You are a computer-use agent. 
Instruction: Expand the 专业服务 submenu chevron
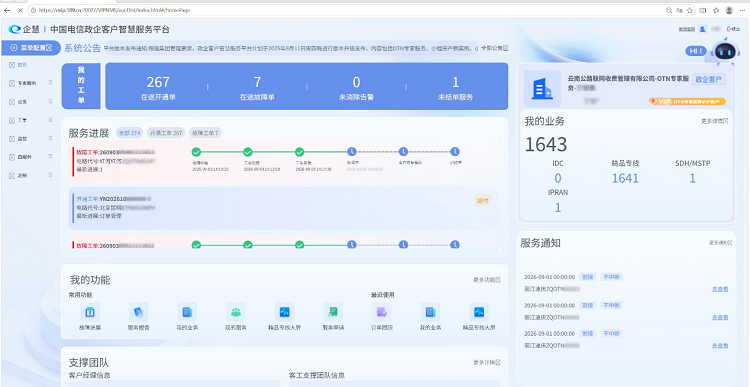click(x=50, y=83)
